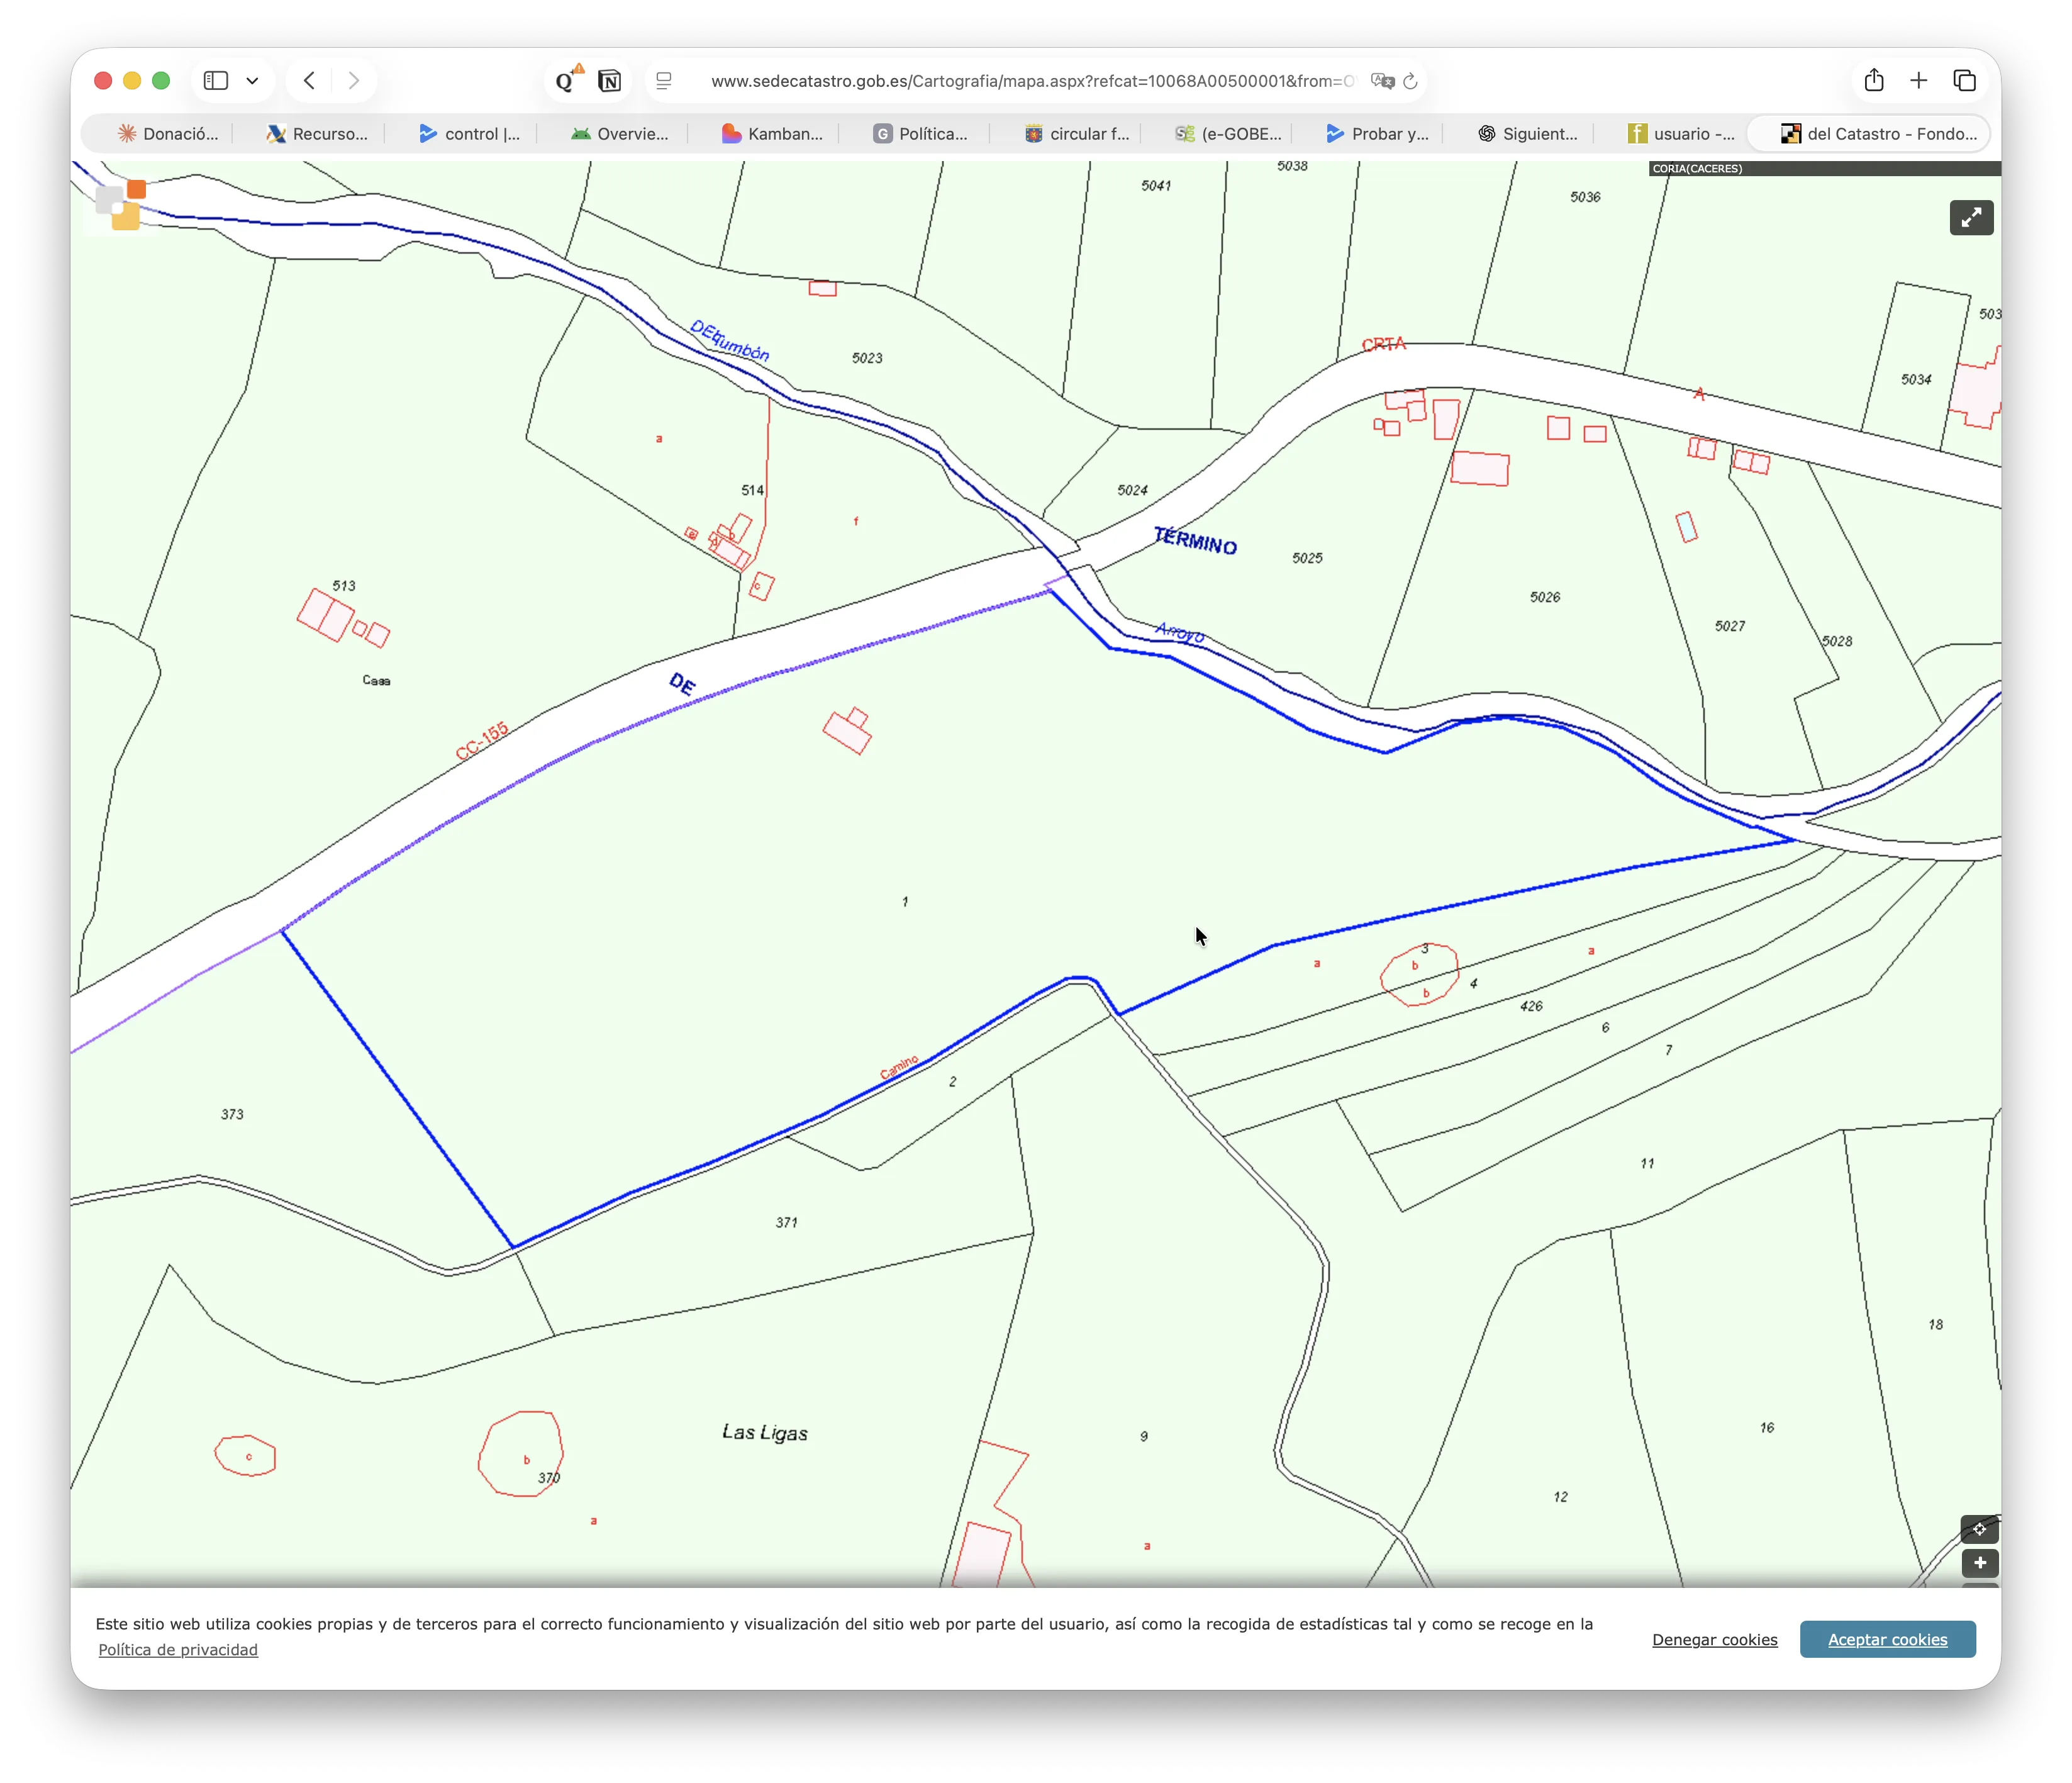The image size is (2072, 1783).
Task: Click the Denegar cookies link
Action: point(1714,1639)
